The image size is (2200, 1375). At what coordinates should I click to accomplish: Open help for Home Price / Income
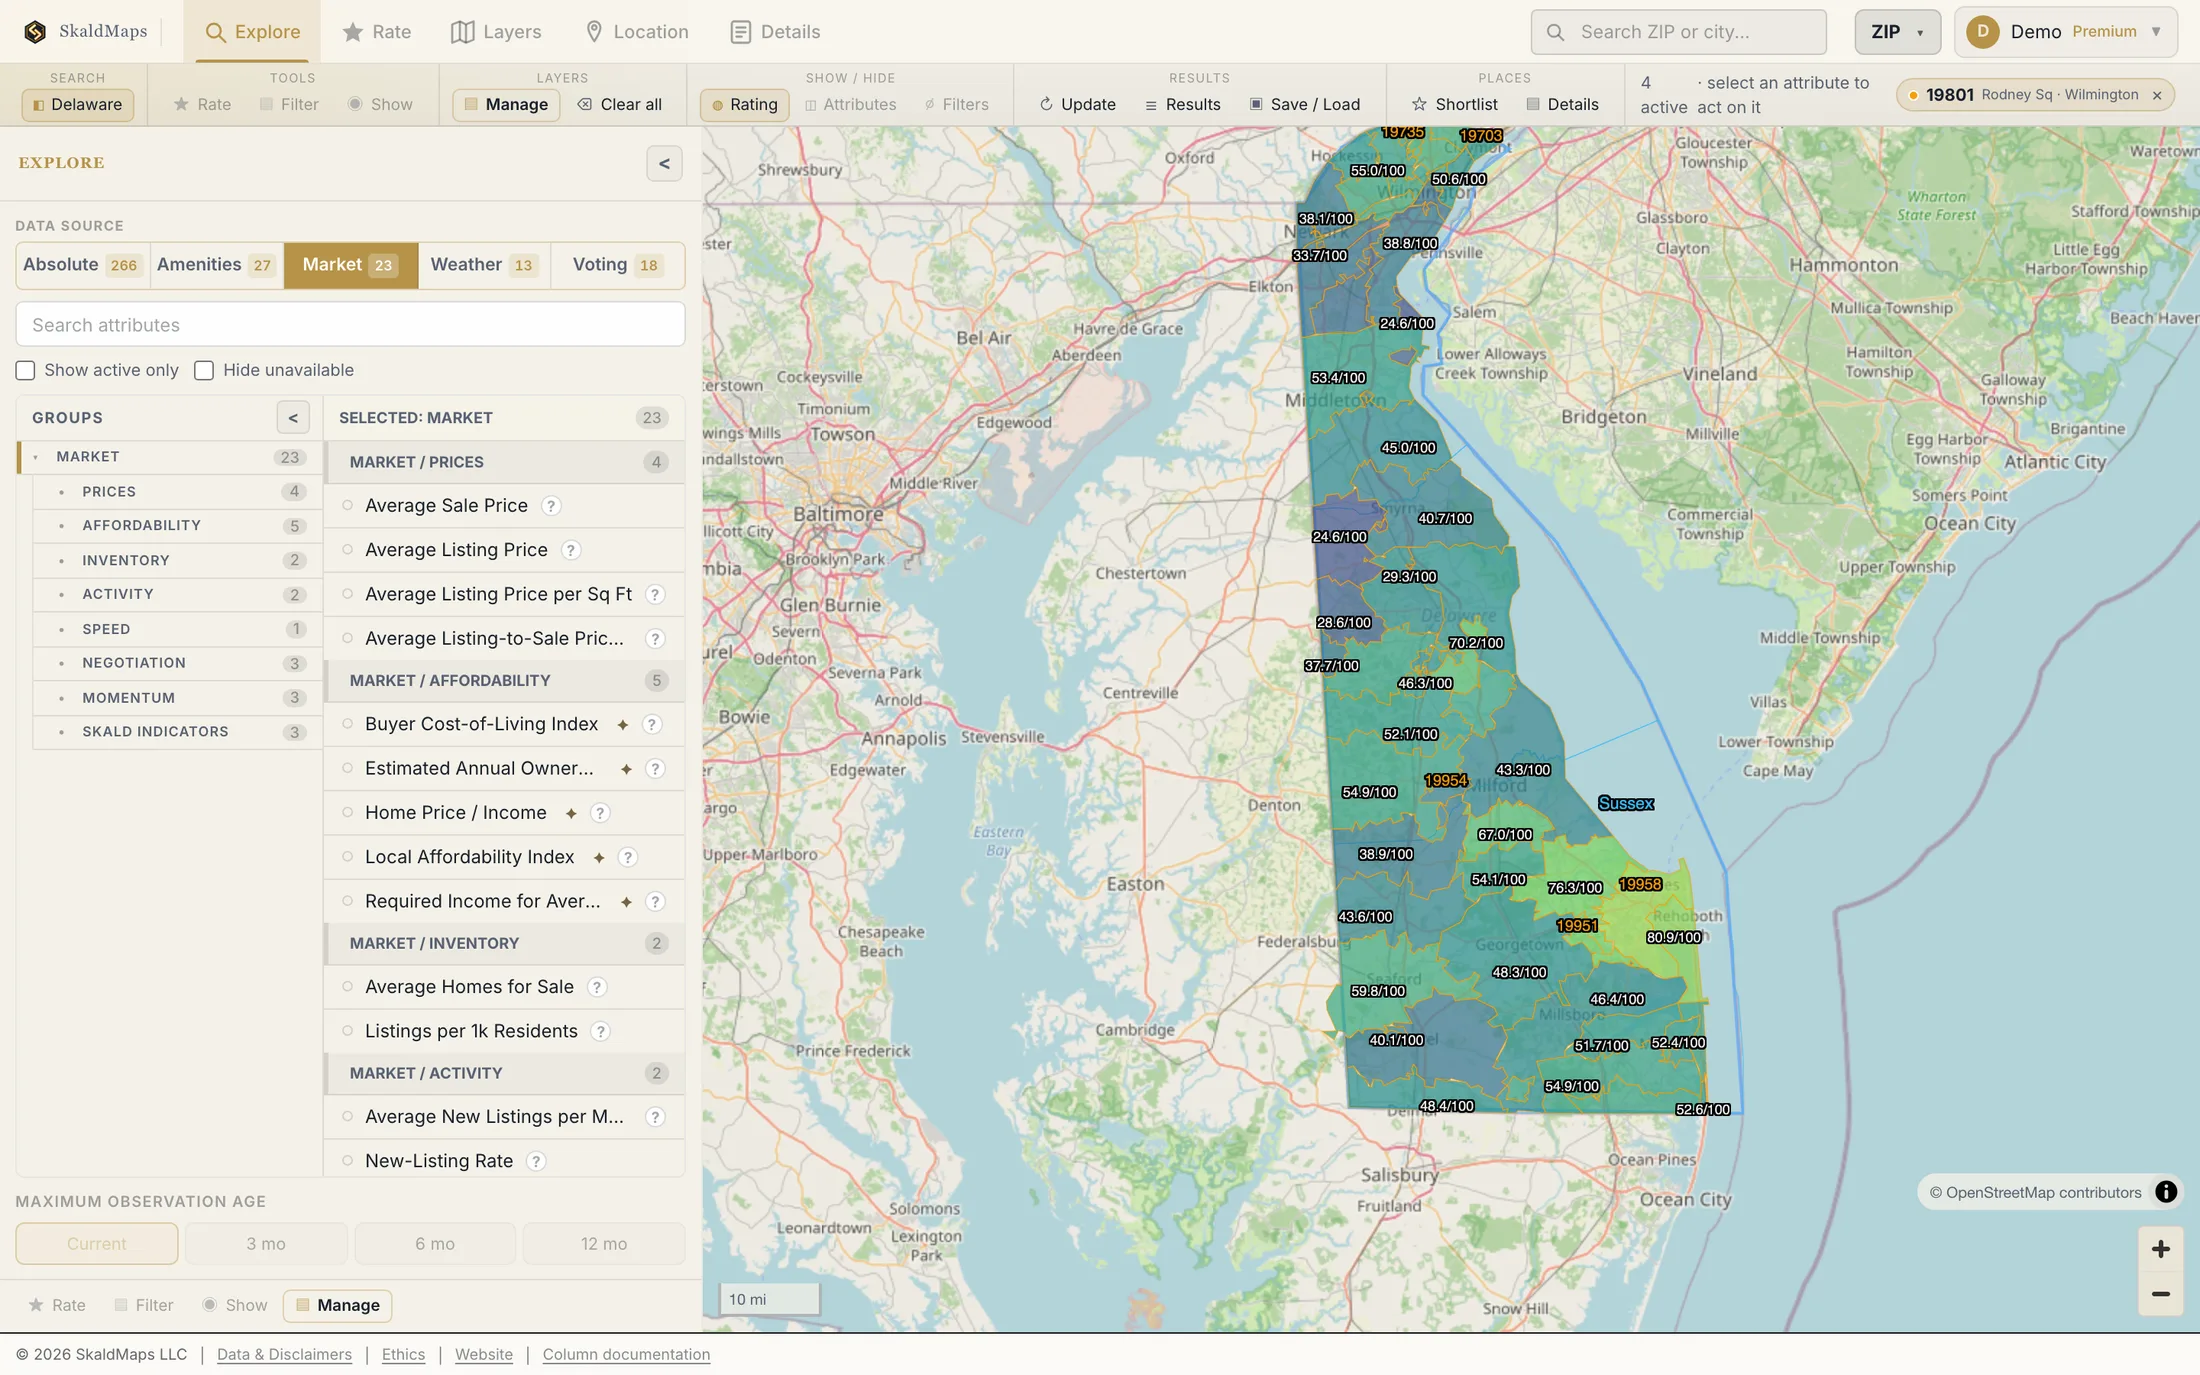coord(600,813)
